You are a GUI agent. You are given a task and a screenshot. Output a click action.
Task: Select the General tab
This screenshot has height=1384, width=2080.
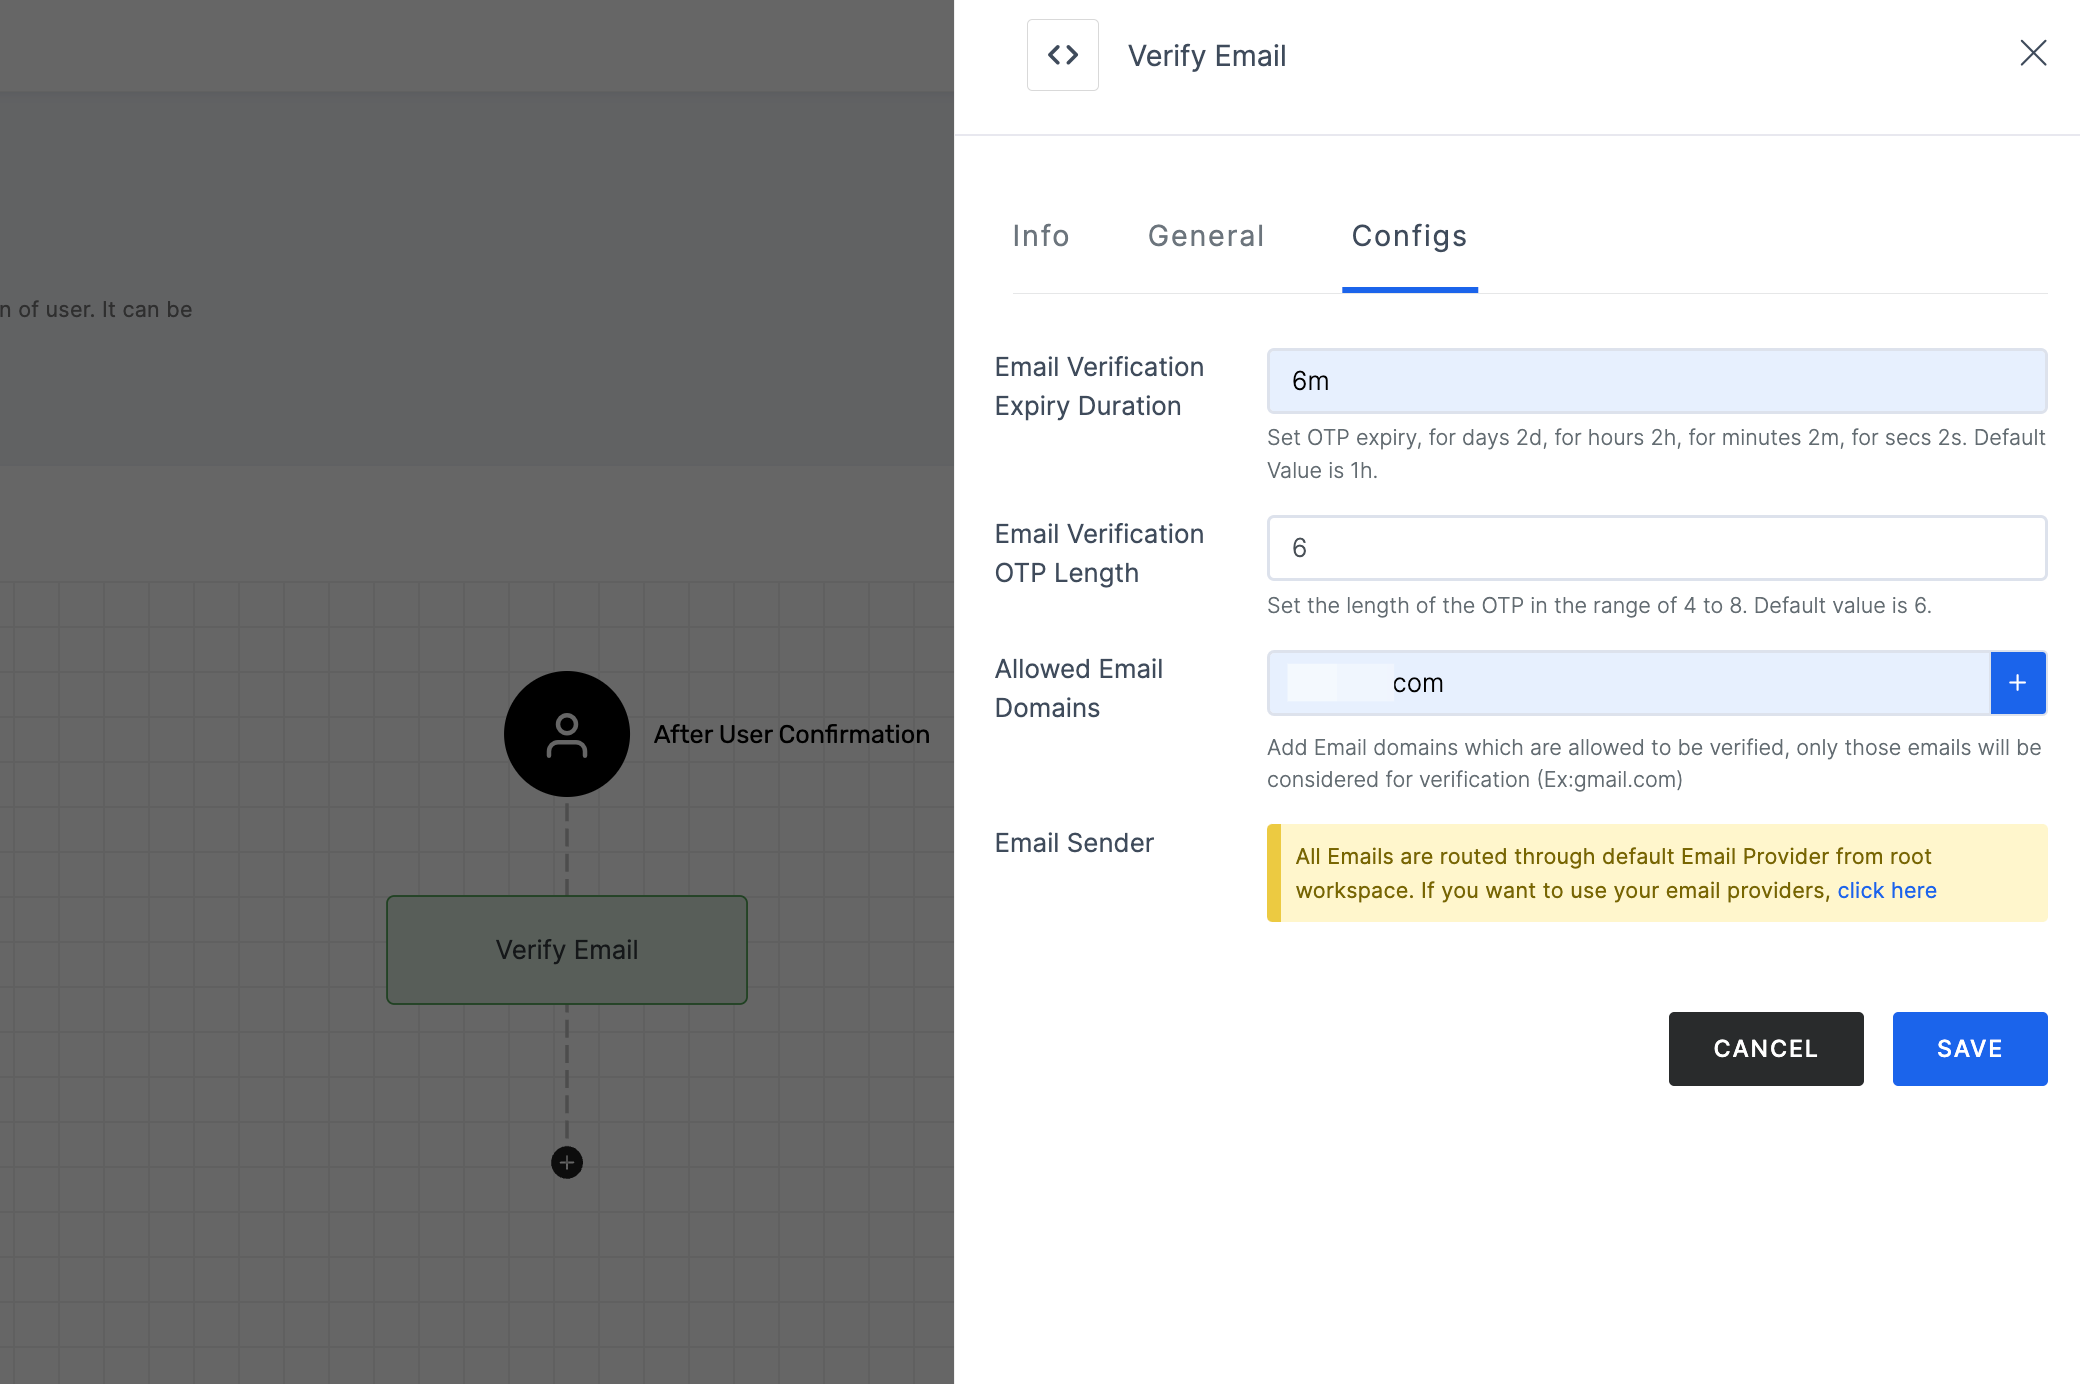pos(1204,235)
